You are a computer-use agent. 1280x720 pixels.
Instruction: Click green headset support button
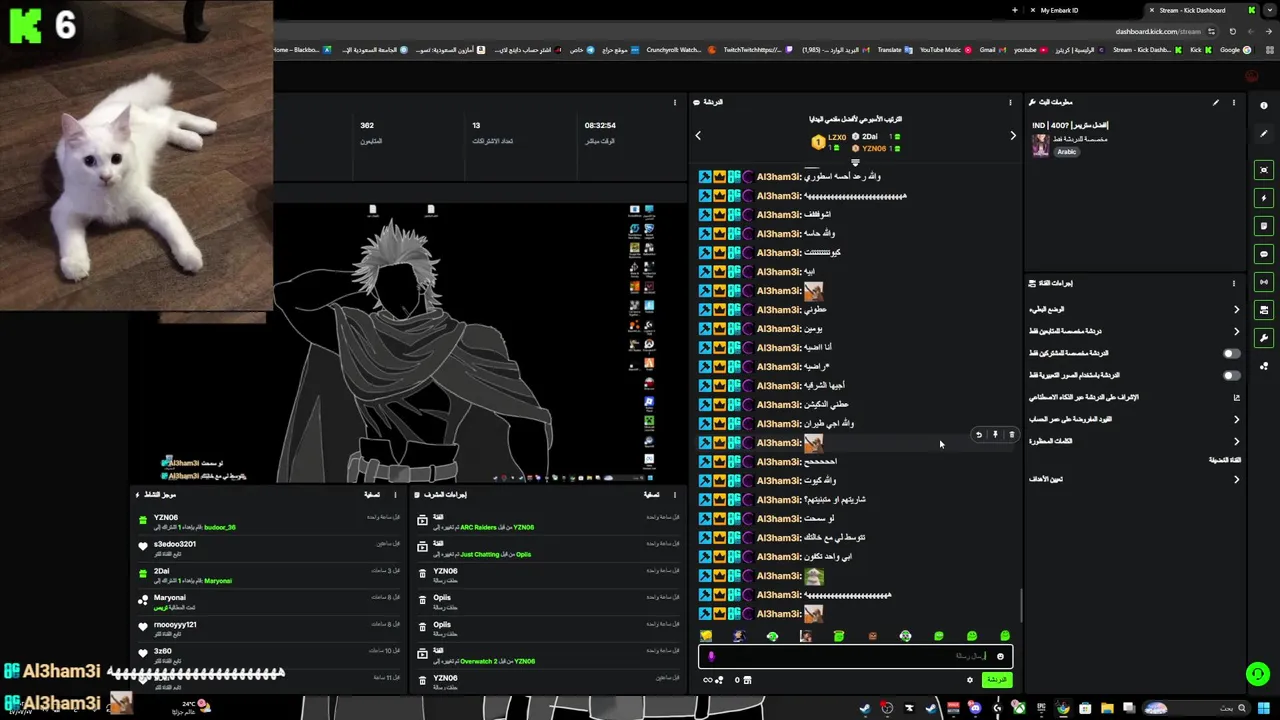pyautogui.click(x=1258, y=674)
